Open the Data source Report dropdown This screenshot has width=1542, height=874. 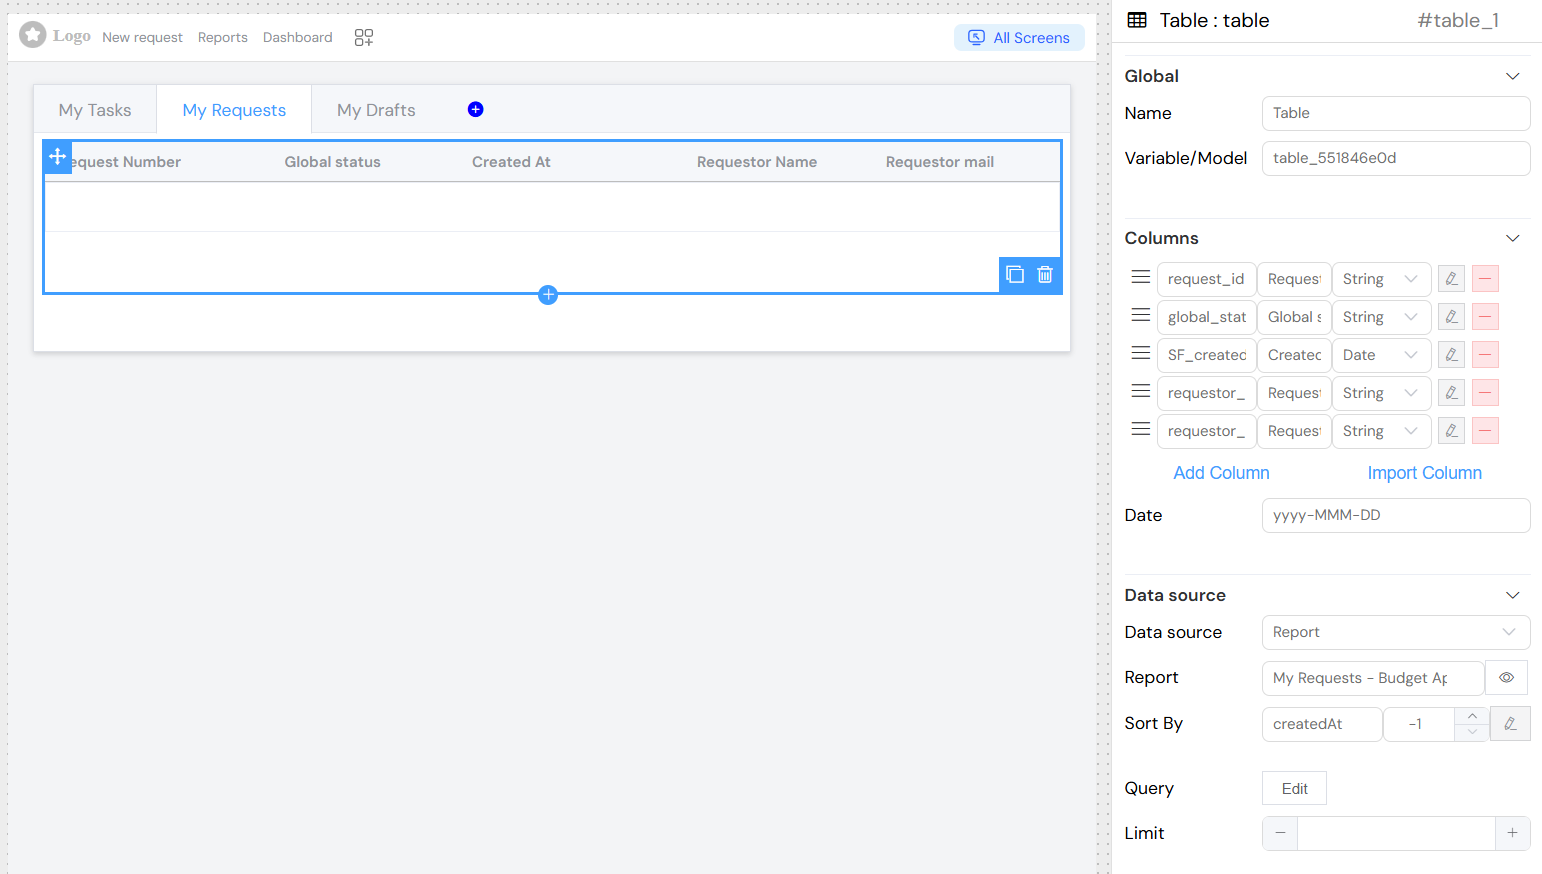coord(1395,632)
